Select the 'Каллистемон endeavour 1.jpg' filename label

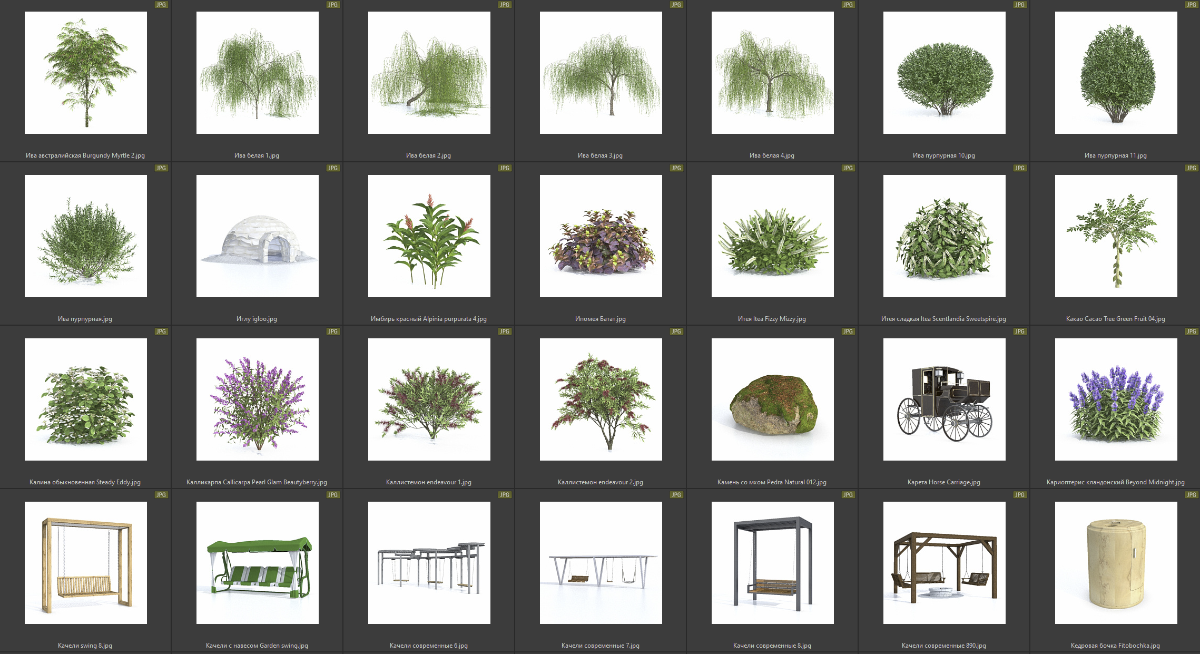[429, 482]
